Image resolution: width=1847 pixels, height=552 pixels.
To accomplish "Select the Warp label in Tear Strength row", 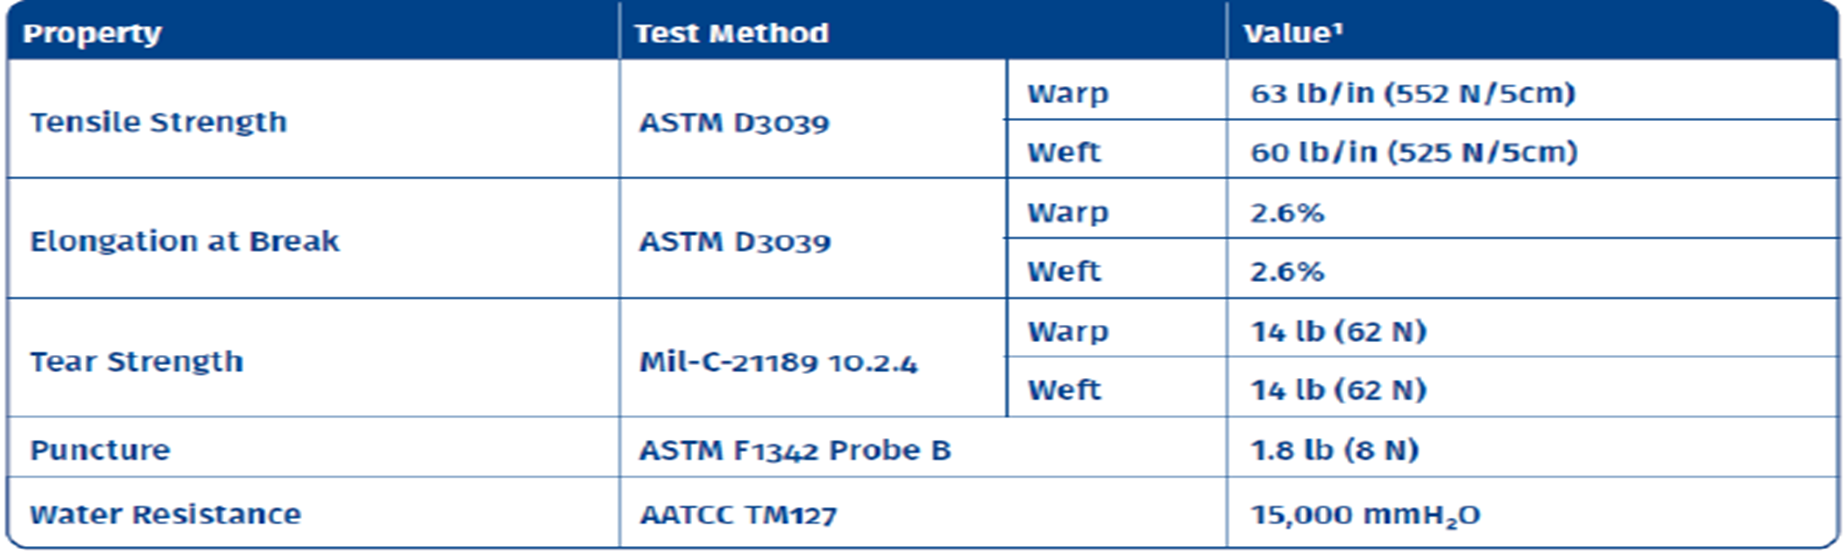I will 1067,331.
